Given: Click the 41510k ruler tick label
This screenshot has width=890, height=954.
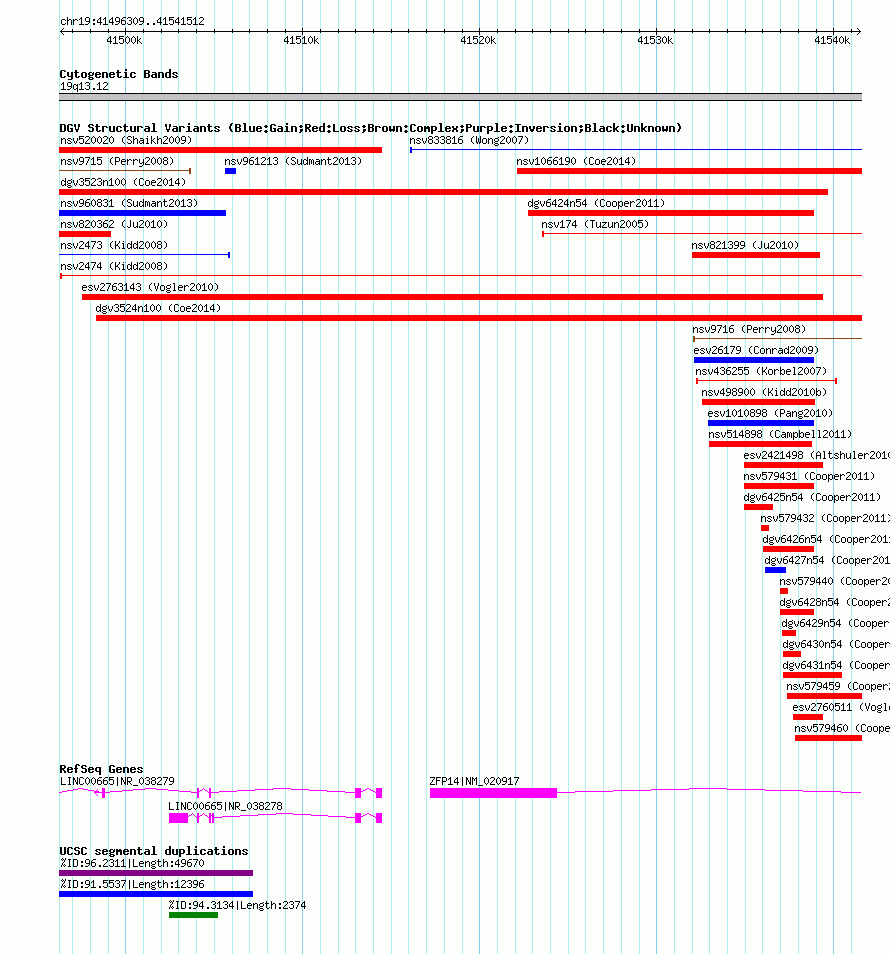Looking at the screenshot, I should pos(301,40).
